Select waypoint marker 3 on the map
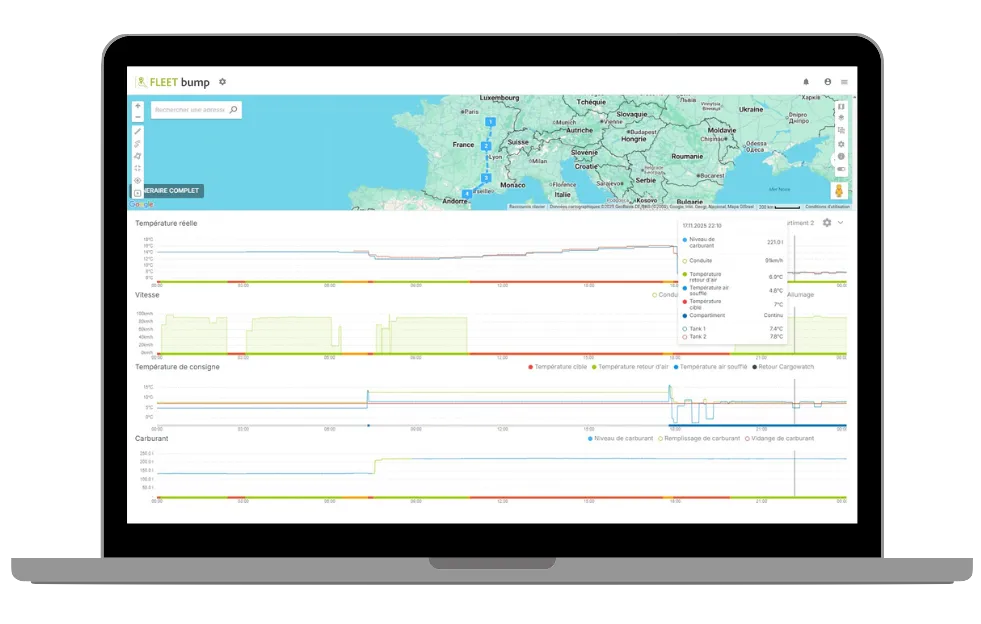Viewport: 981px width, 624px height. [x=485, y=178]
